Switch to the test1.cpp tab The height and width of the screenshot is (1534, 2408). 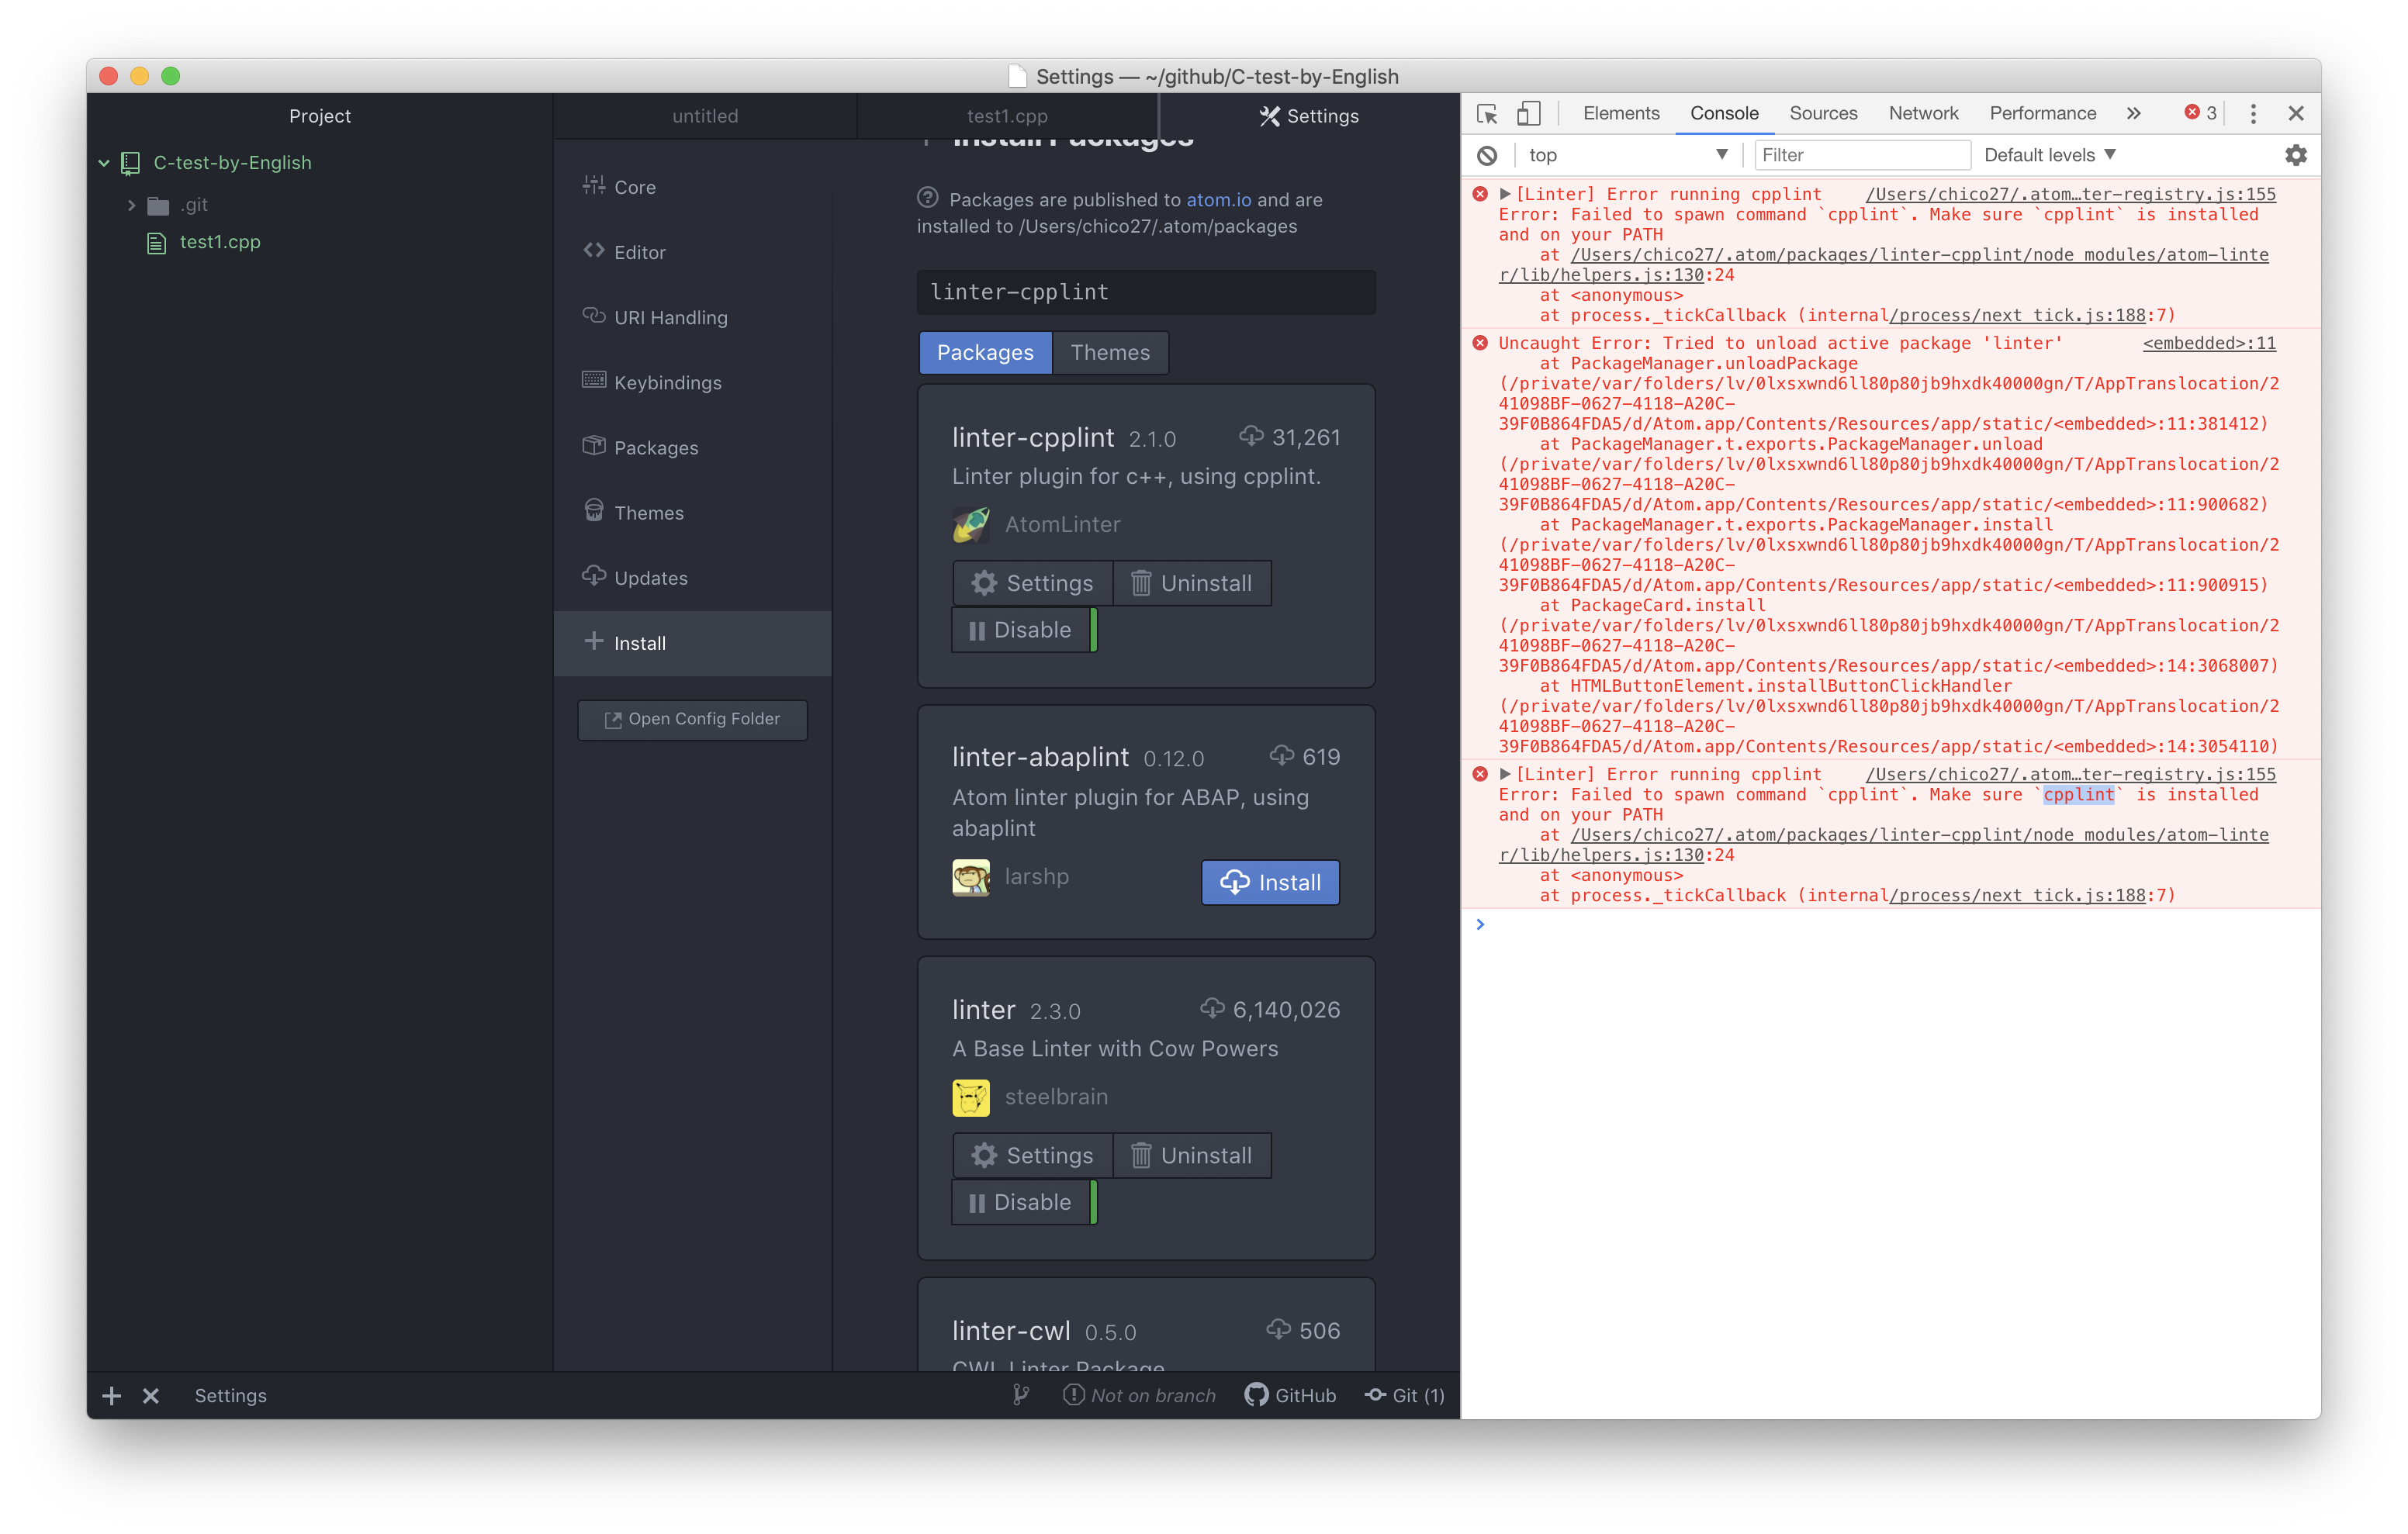point(1006,115)
